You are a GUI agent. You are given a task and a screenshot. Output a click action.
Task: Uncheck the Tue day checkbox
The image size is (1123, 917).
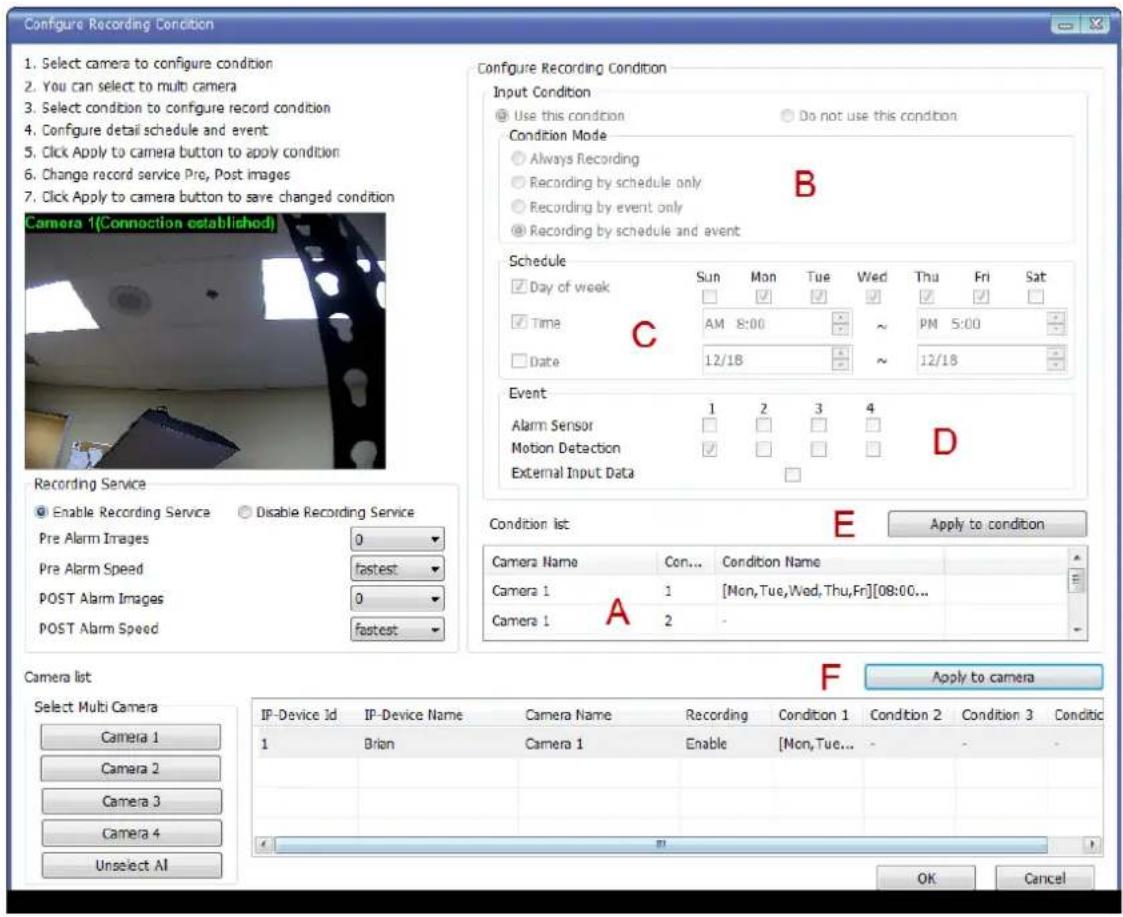[x=818, y=297]
